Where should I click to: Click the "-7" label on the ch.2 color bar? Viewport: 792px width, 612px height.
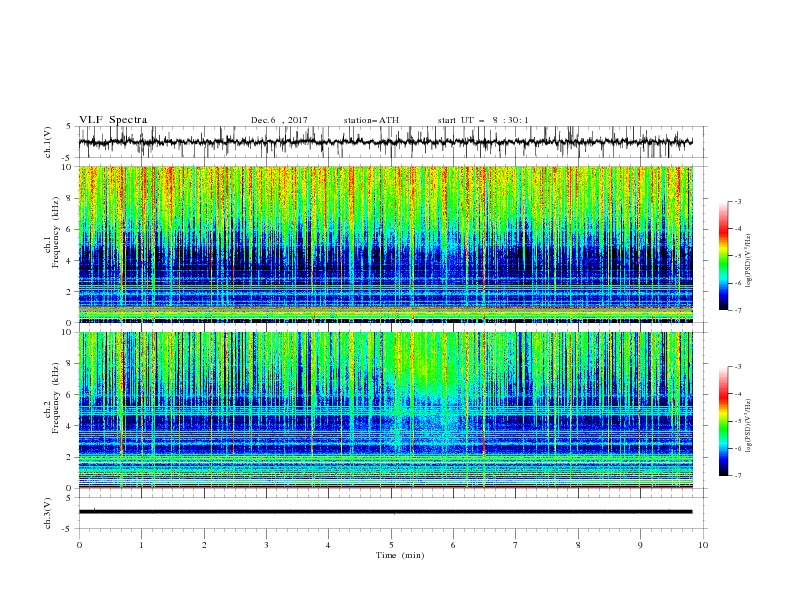(737, 475)
